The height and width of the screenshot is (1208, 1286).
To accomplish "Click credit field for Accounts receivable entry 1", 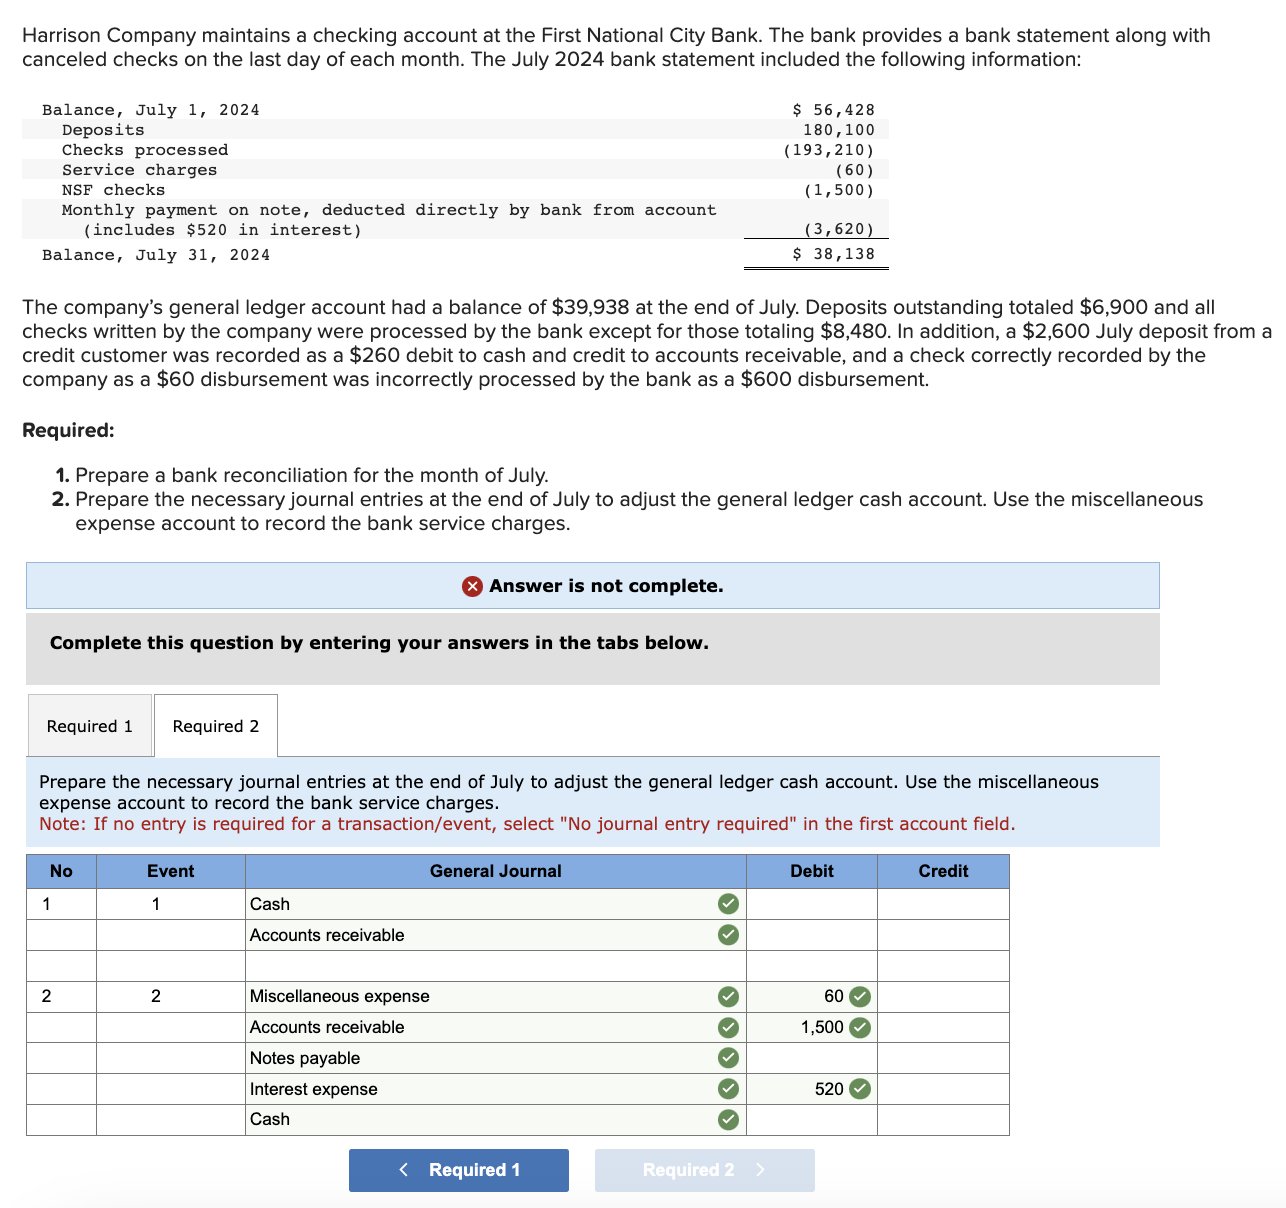I will pos(943,935).
